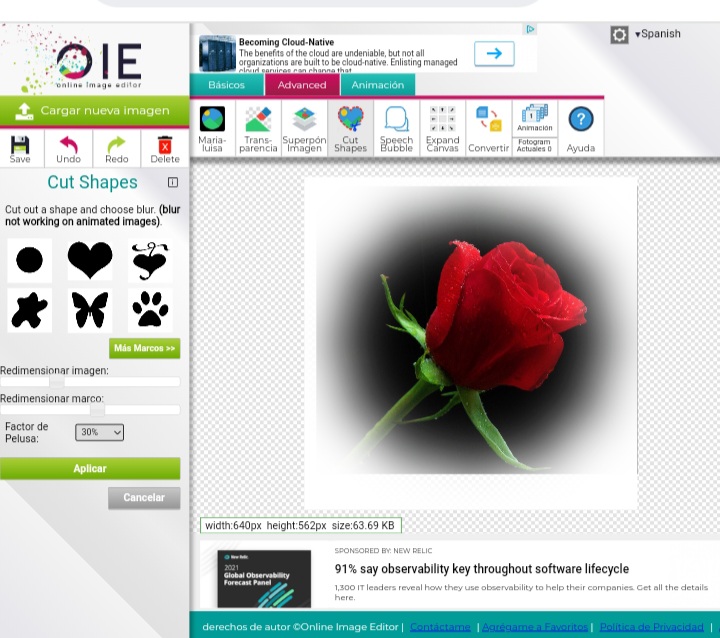720x638 pixels.
Task: Pick the butterfly cut shape
Action: [x=90, y=310]
